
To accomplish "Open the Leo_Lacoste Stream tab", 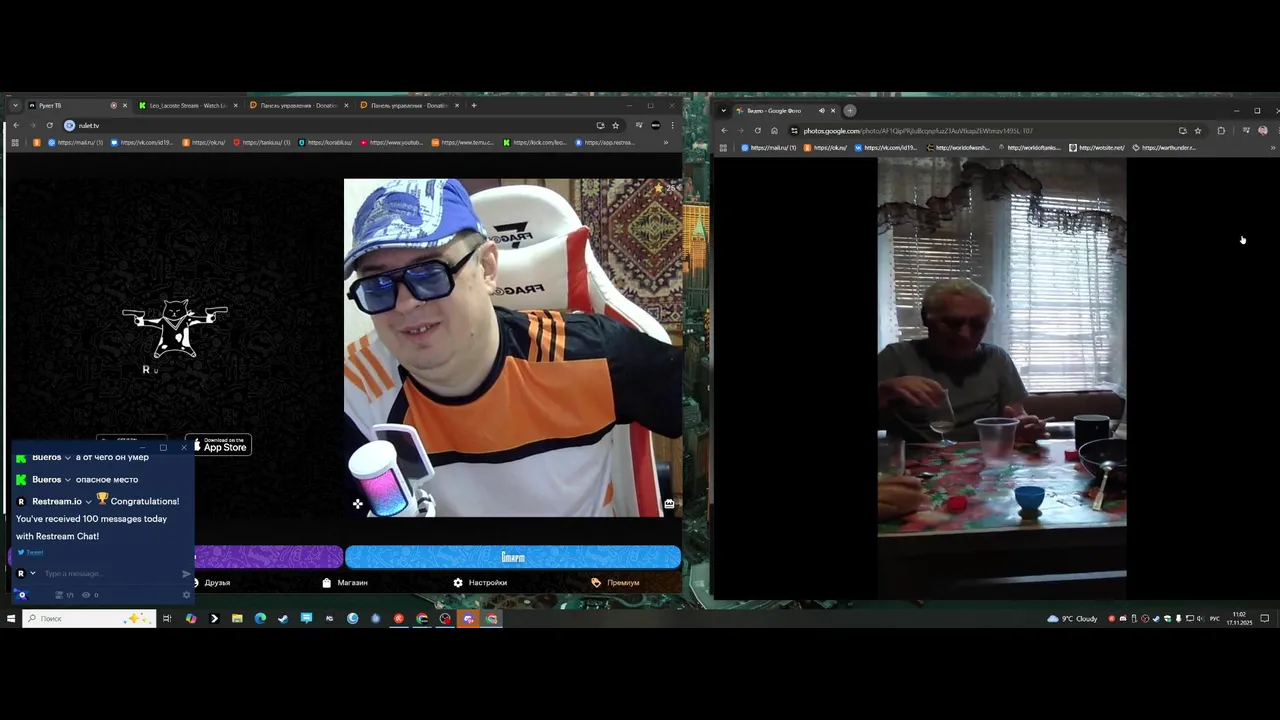I will 187,105.
